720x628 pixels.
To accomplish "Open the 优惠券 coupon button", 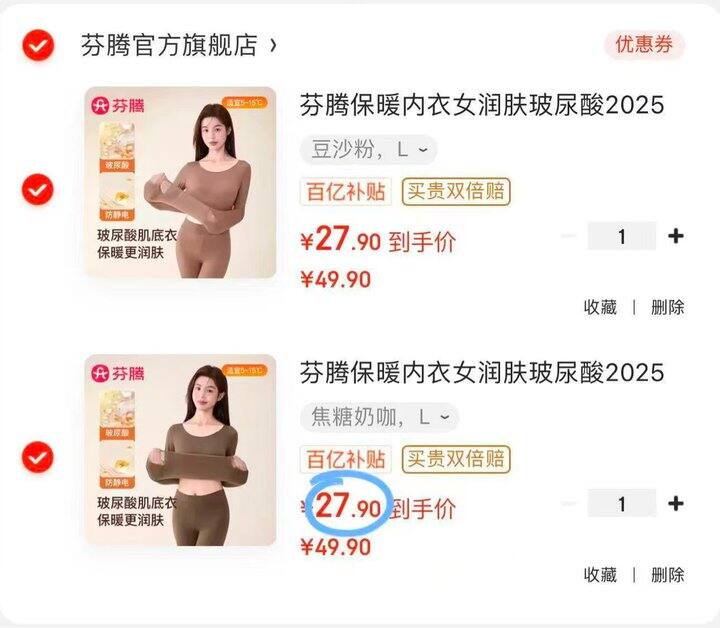I will pos(644,45).
